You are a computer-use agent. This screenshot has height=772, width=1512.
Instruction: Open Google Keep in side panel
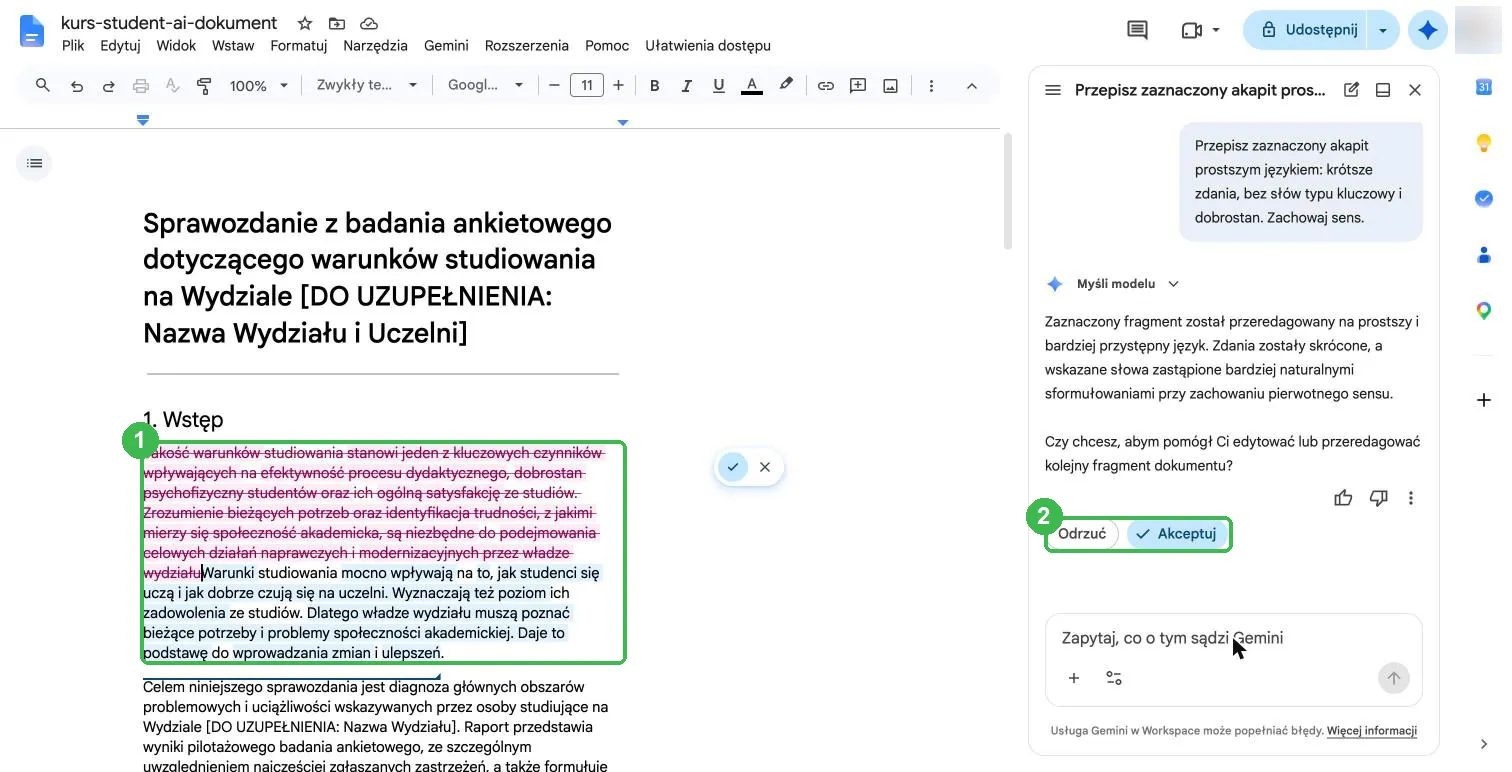(1484, 143)
